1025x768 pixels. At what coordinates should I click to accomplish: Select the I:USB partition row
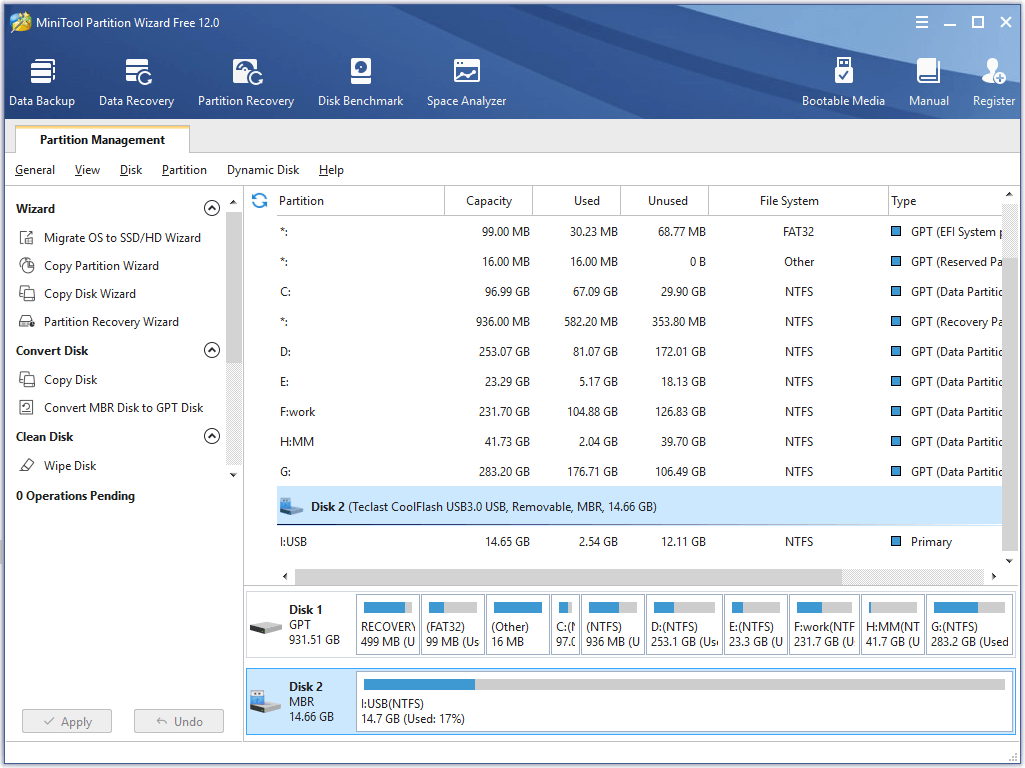coord(639,542)
